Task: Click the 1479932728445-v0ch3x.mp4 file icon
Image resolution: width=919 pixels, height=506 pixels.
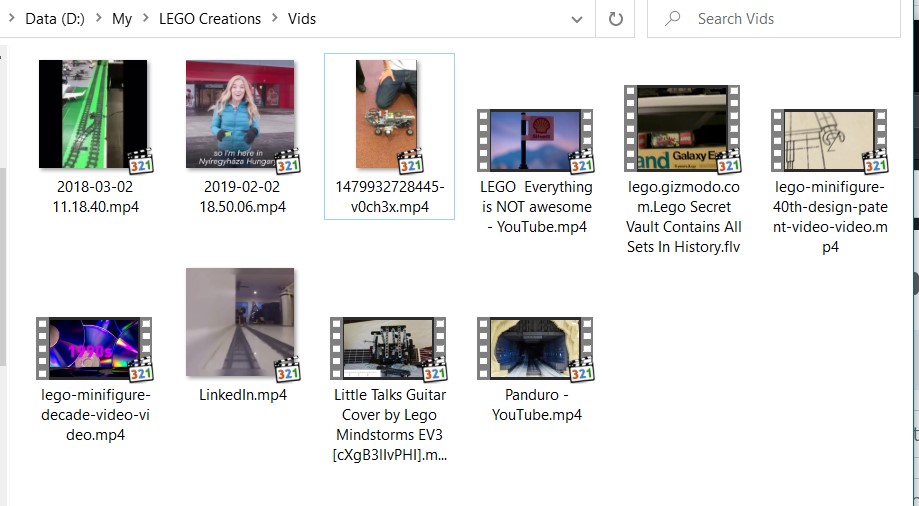Action: (389, 114)
